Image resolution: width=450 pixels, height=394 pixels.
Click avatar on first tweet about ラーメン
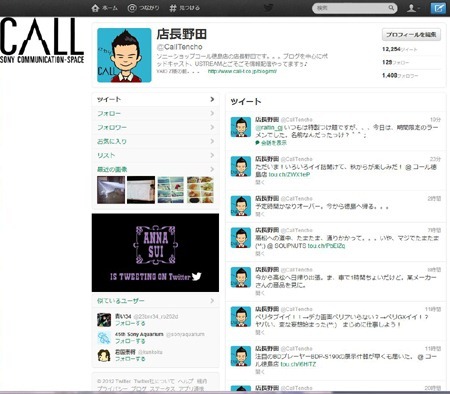tap(241, 127)
